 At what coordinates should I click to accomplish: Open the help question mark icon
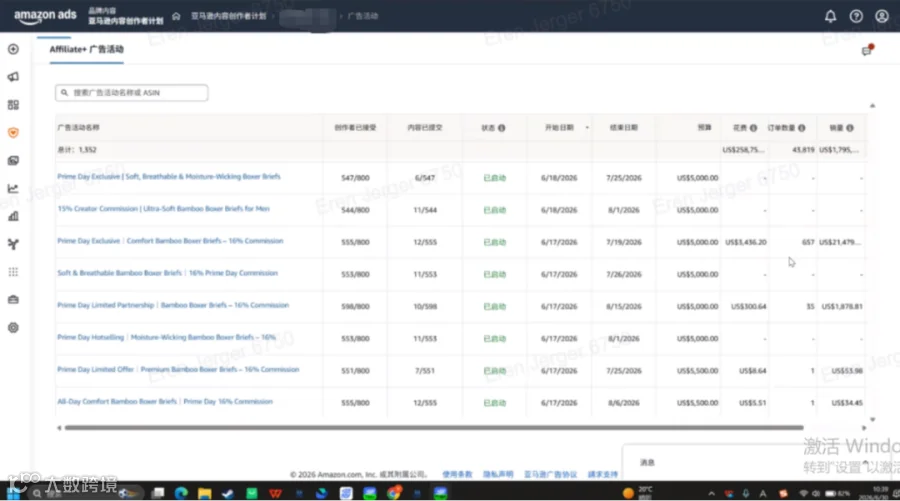(x=856, y=16)
